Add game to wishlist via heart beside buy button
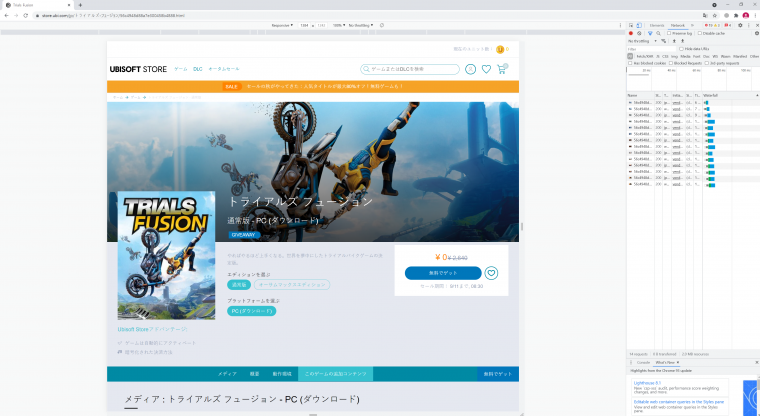Viewport: 760px width, 416px height. (491, 273)
